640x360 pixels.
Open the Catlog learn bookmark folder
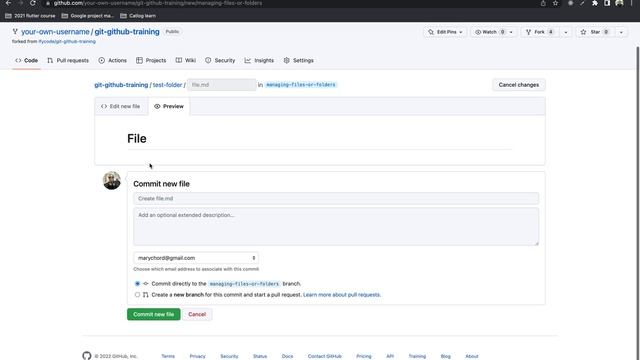(138, 16)
